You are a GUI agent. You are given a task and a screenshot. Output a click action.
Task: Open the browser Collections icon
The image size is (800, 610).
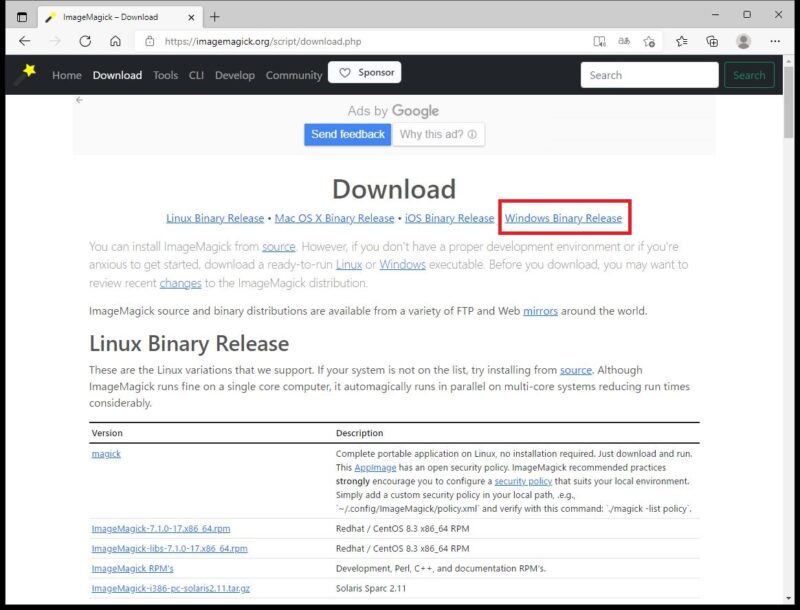pos(712,41)
